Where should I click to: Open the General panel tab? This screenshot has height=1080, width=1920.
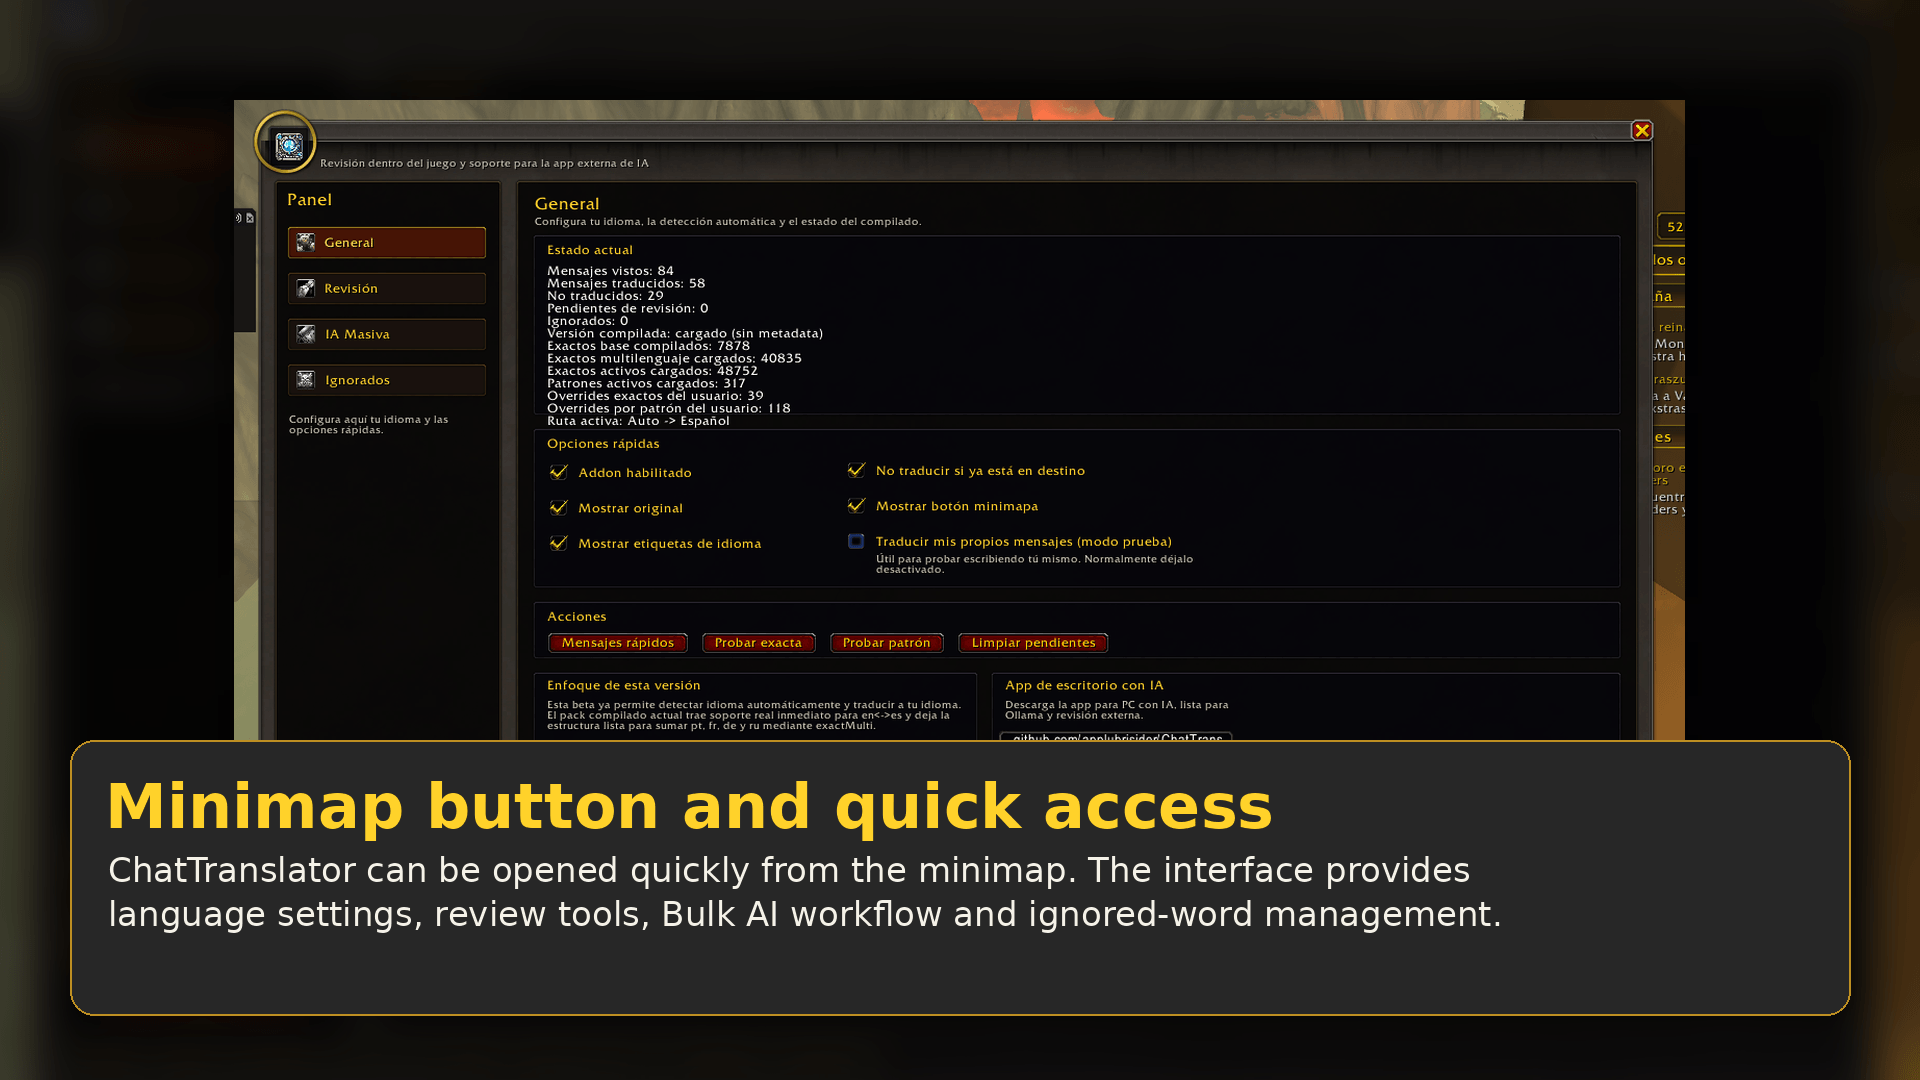point(387,242)
